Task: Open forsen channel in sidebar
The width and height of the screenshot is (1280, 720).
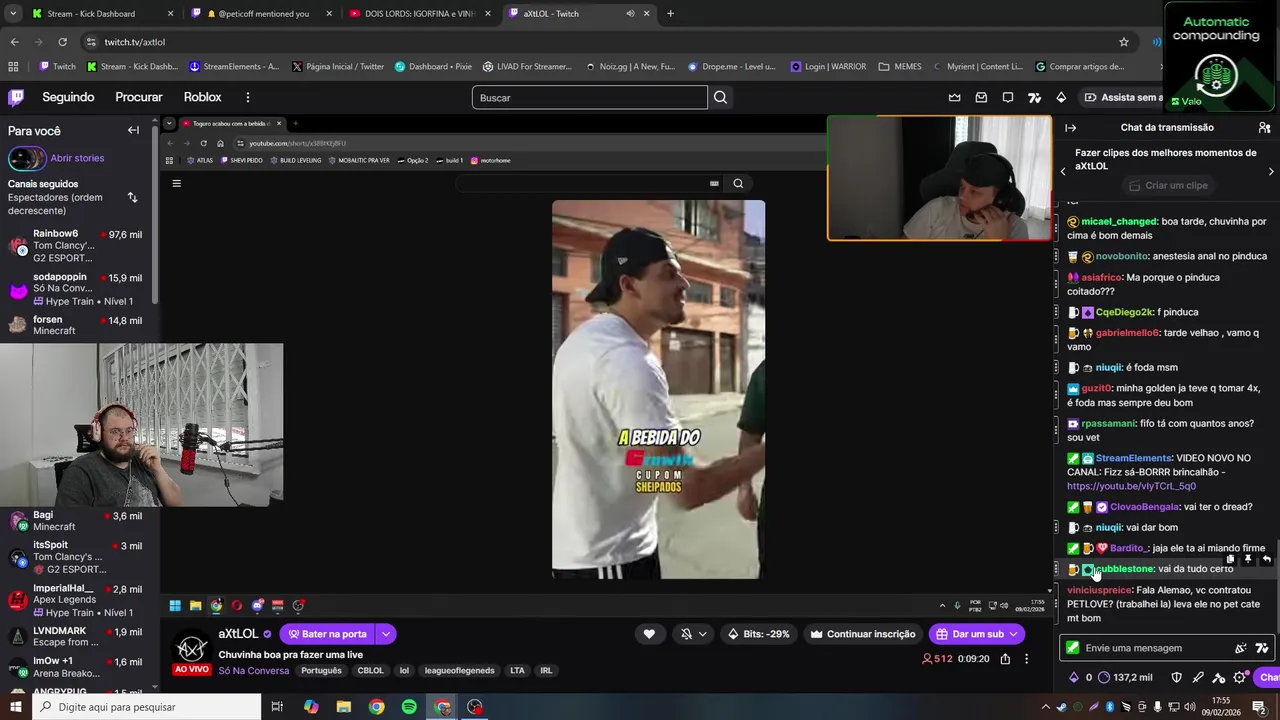Action: click(x=78, y=325)
